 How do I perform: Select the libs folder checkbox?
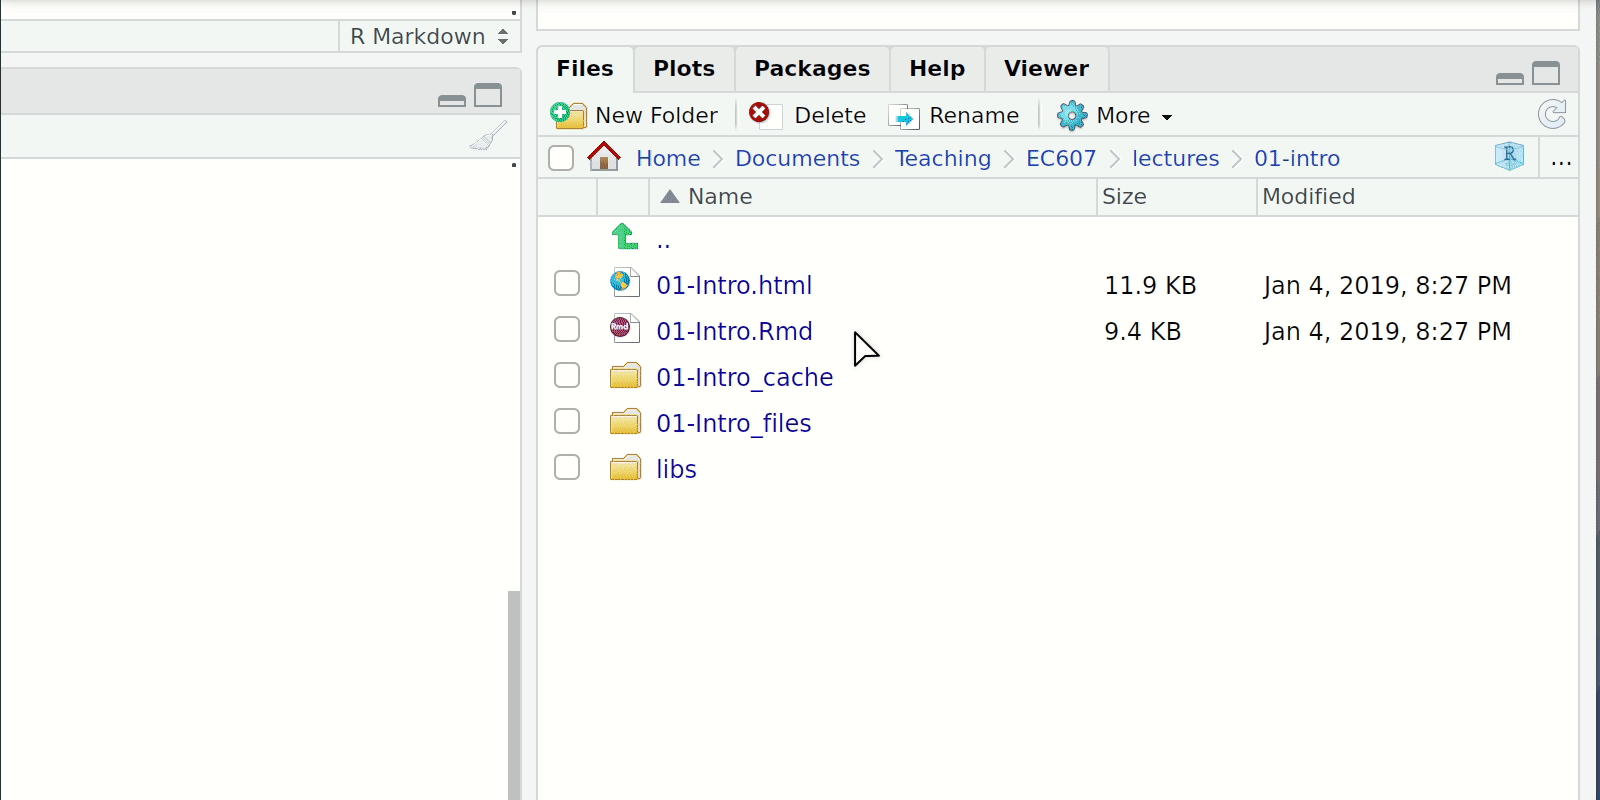pyautogui.click(x=567, y=468)
